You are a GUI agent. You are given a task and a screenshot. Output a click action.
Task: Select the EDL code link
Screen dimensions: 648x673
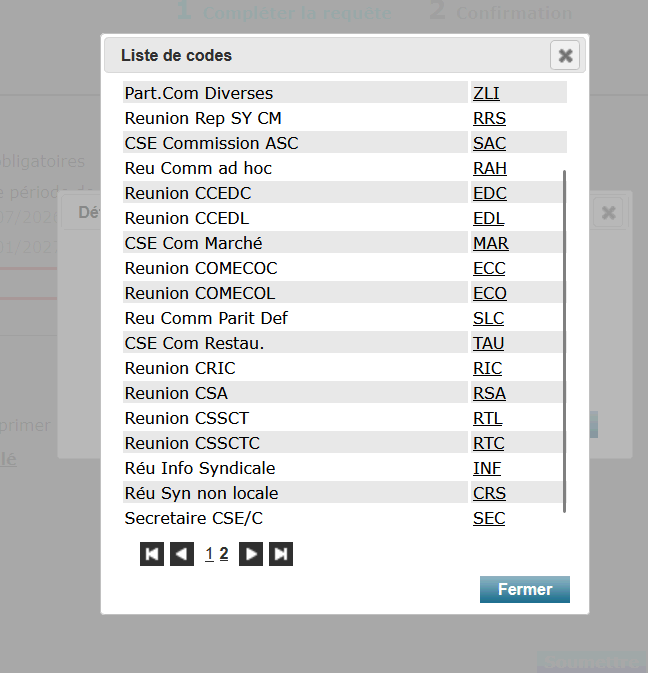coord(488,218)
